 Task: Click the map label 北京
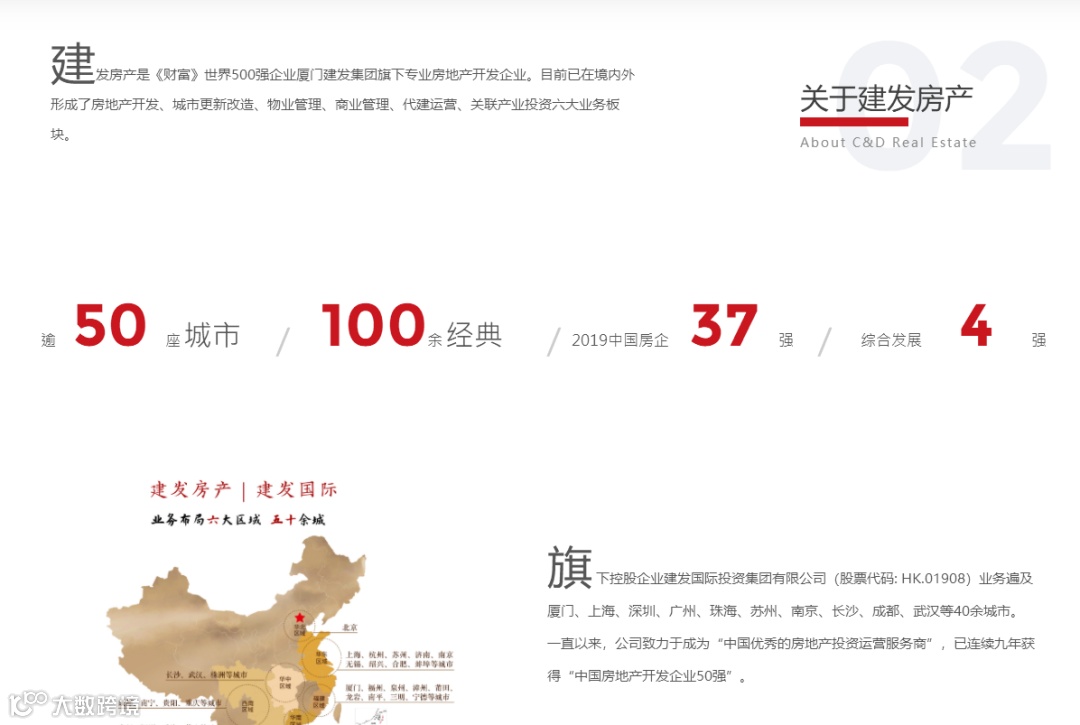coord(350,628)
